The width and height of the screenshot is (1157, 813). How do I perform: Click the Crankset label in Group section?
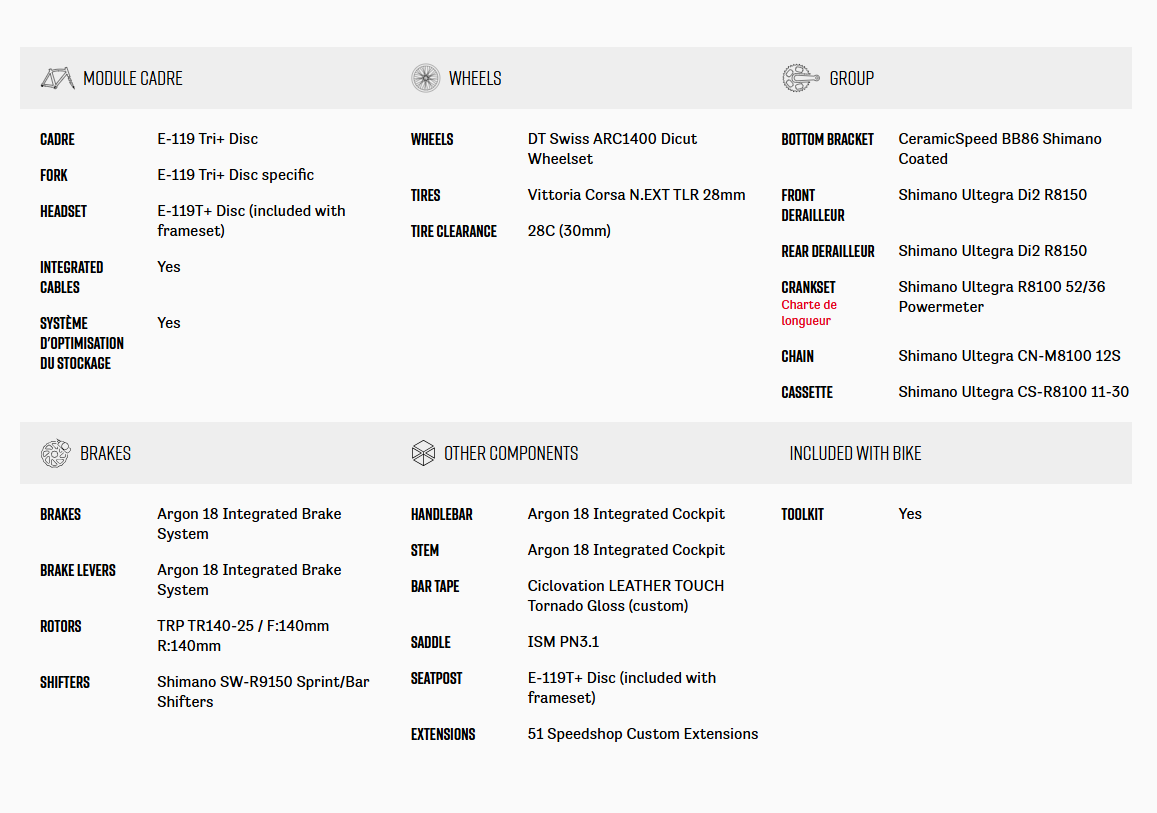808,287
